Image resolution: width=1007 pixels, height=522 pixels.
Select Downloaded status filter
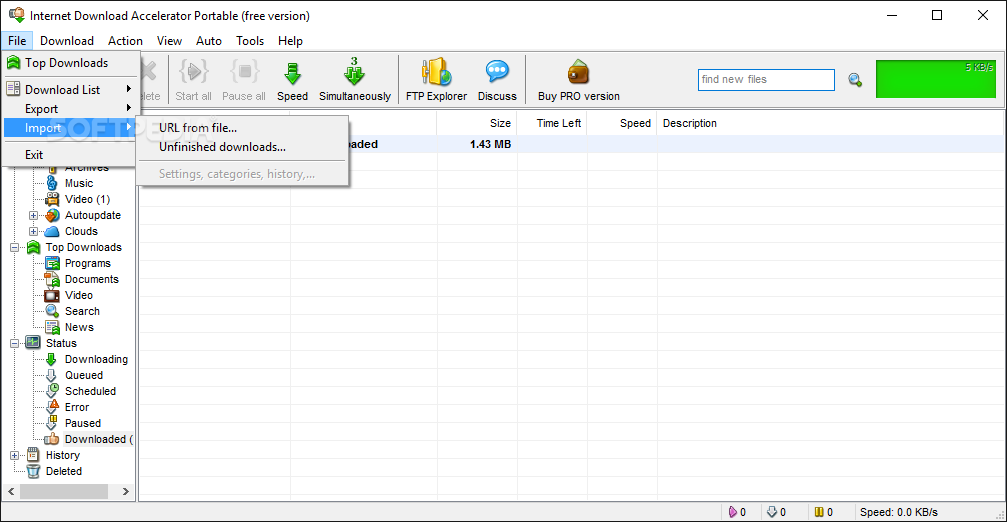tap(98, 440)
